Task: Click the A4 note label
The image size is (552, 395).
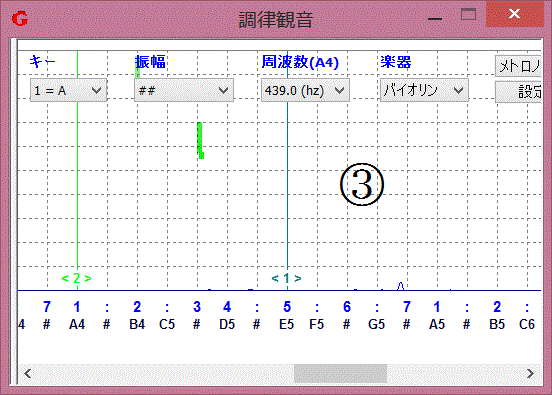Action: (x=77, y=324)
